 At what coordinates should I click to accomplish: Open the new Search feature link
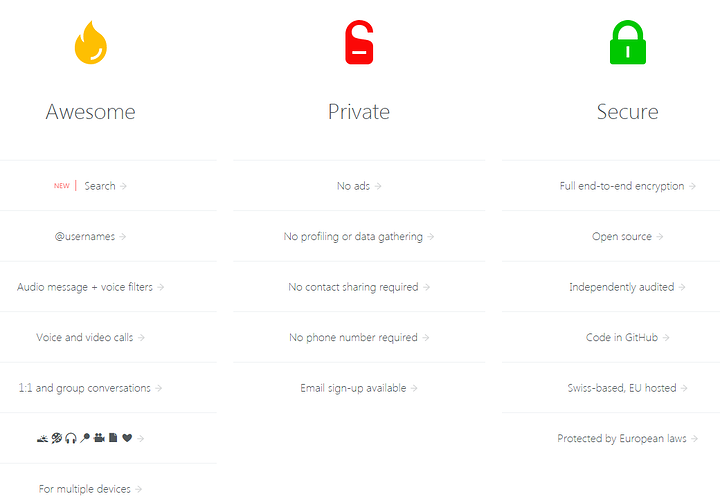click(x=99, y=186)
